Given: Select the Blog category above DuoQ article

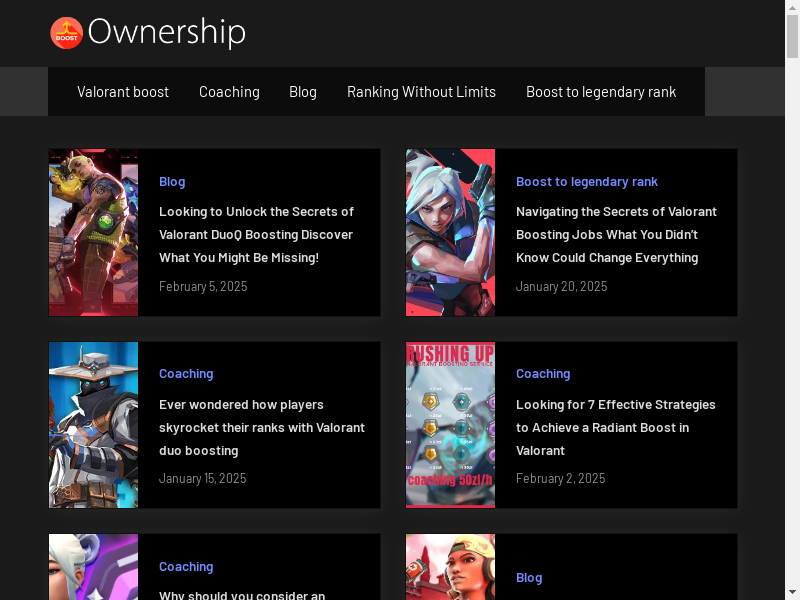Looking at the screenshot, I should click(172, 182).
